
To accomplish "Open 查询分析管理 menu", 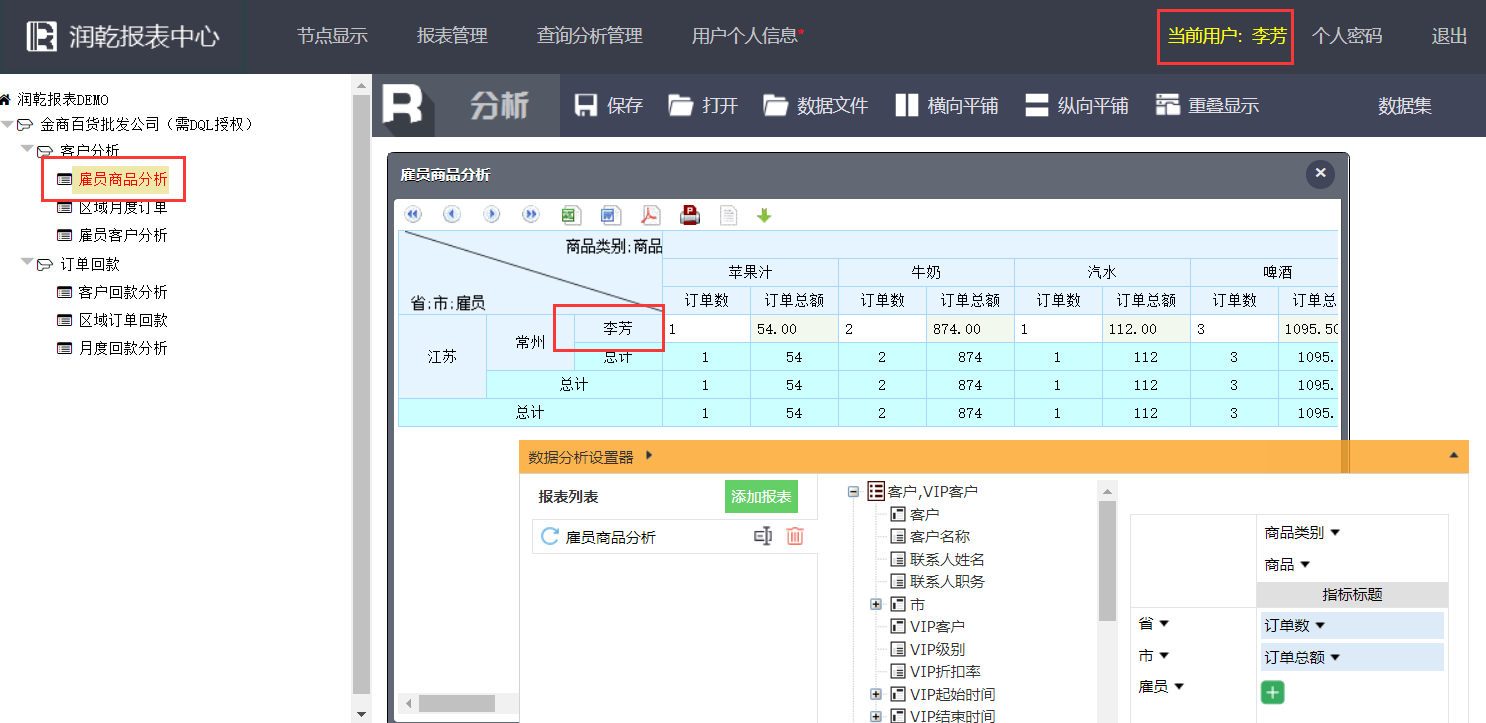I will [589, 36].
